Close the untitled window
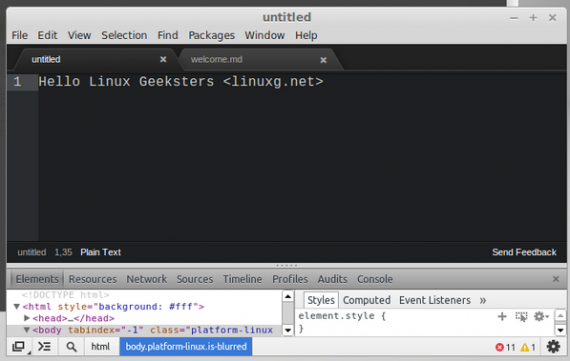This screenshot has height=361, width=570. [553, 17]
